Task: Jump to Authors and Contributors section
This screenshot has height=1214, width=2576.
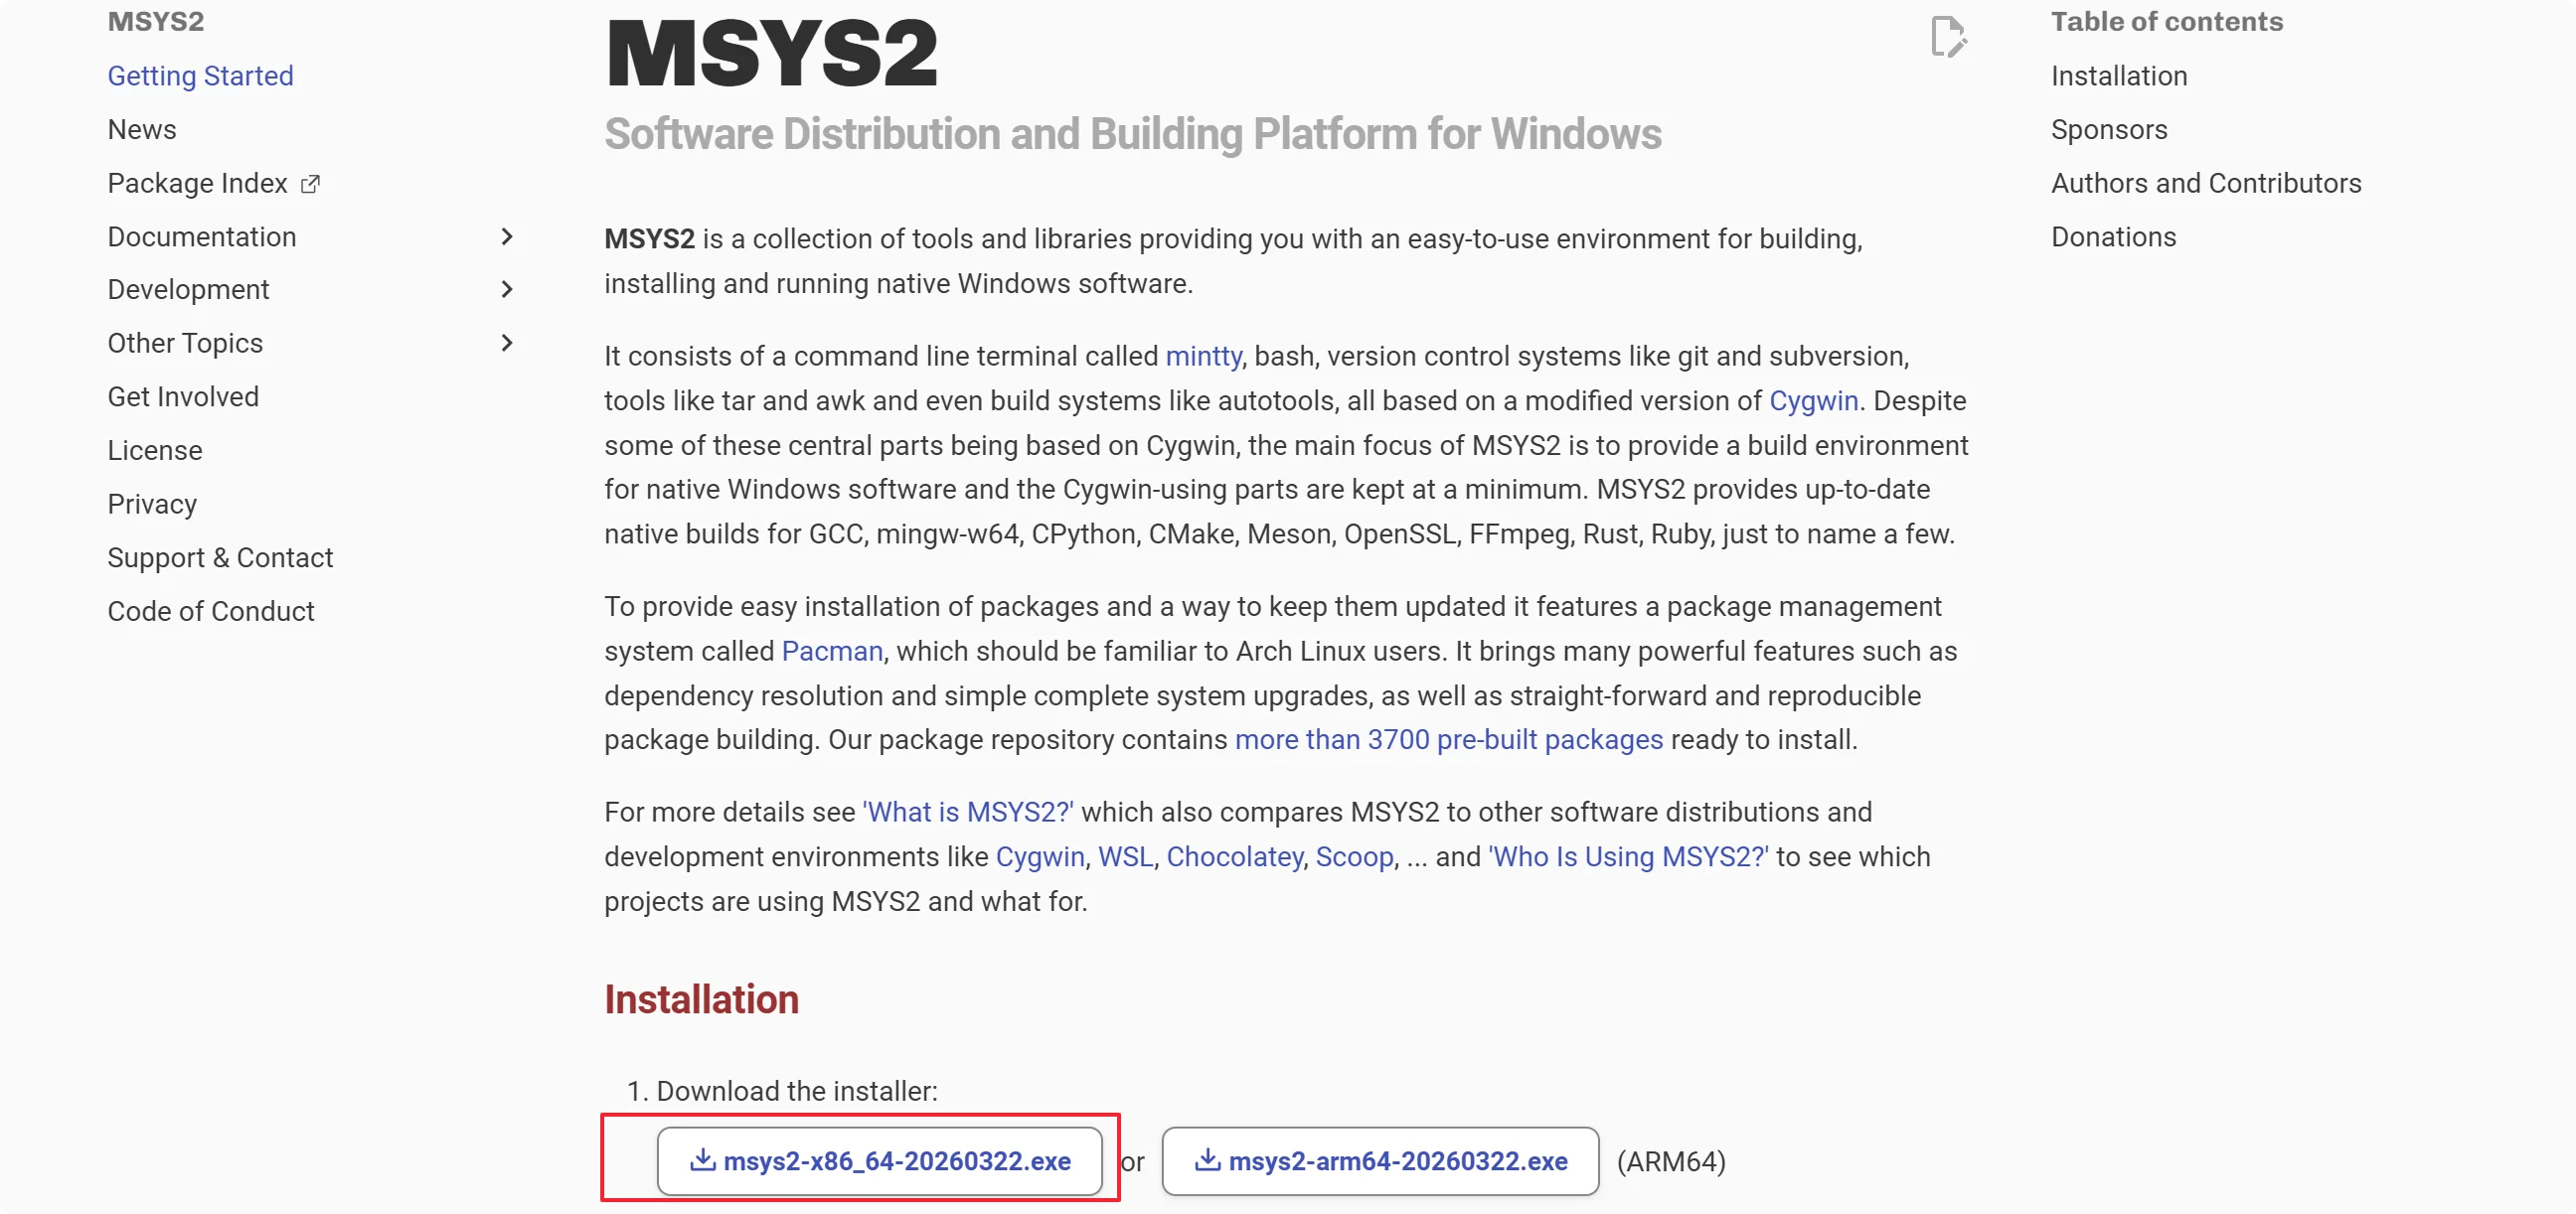Action: click(x=2206, y=184)
